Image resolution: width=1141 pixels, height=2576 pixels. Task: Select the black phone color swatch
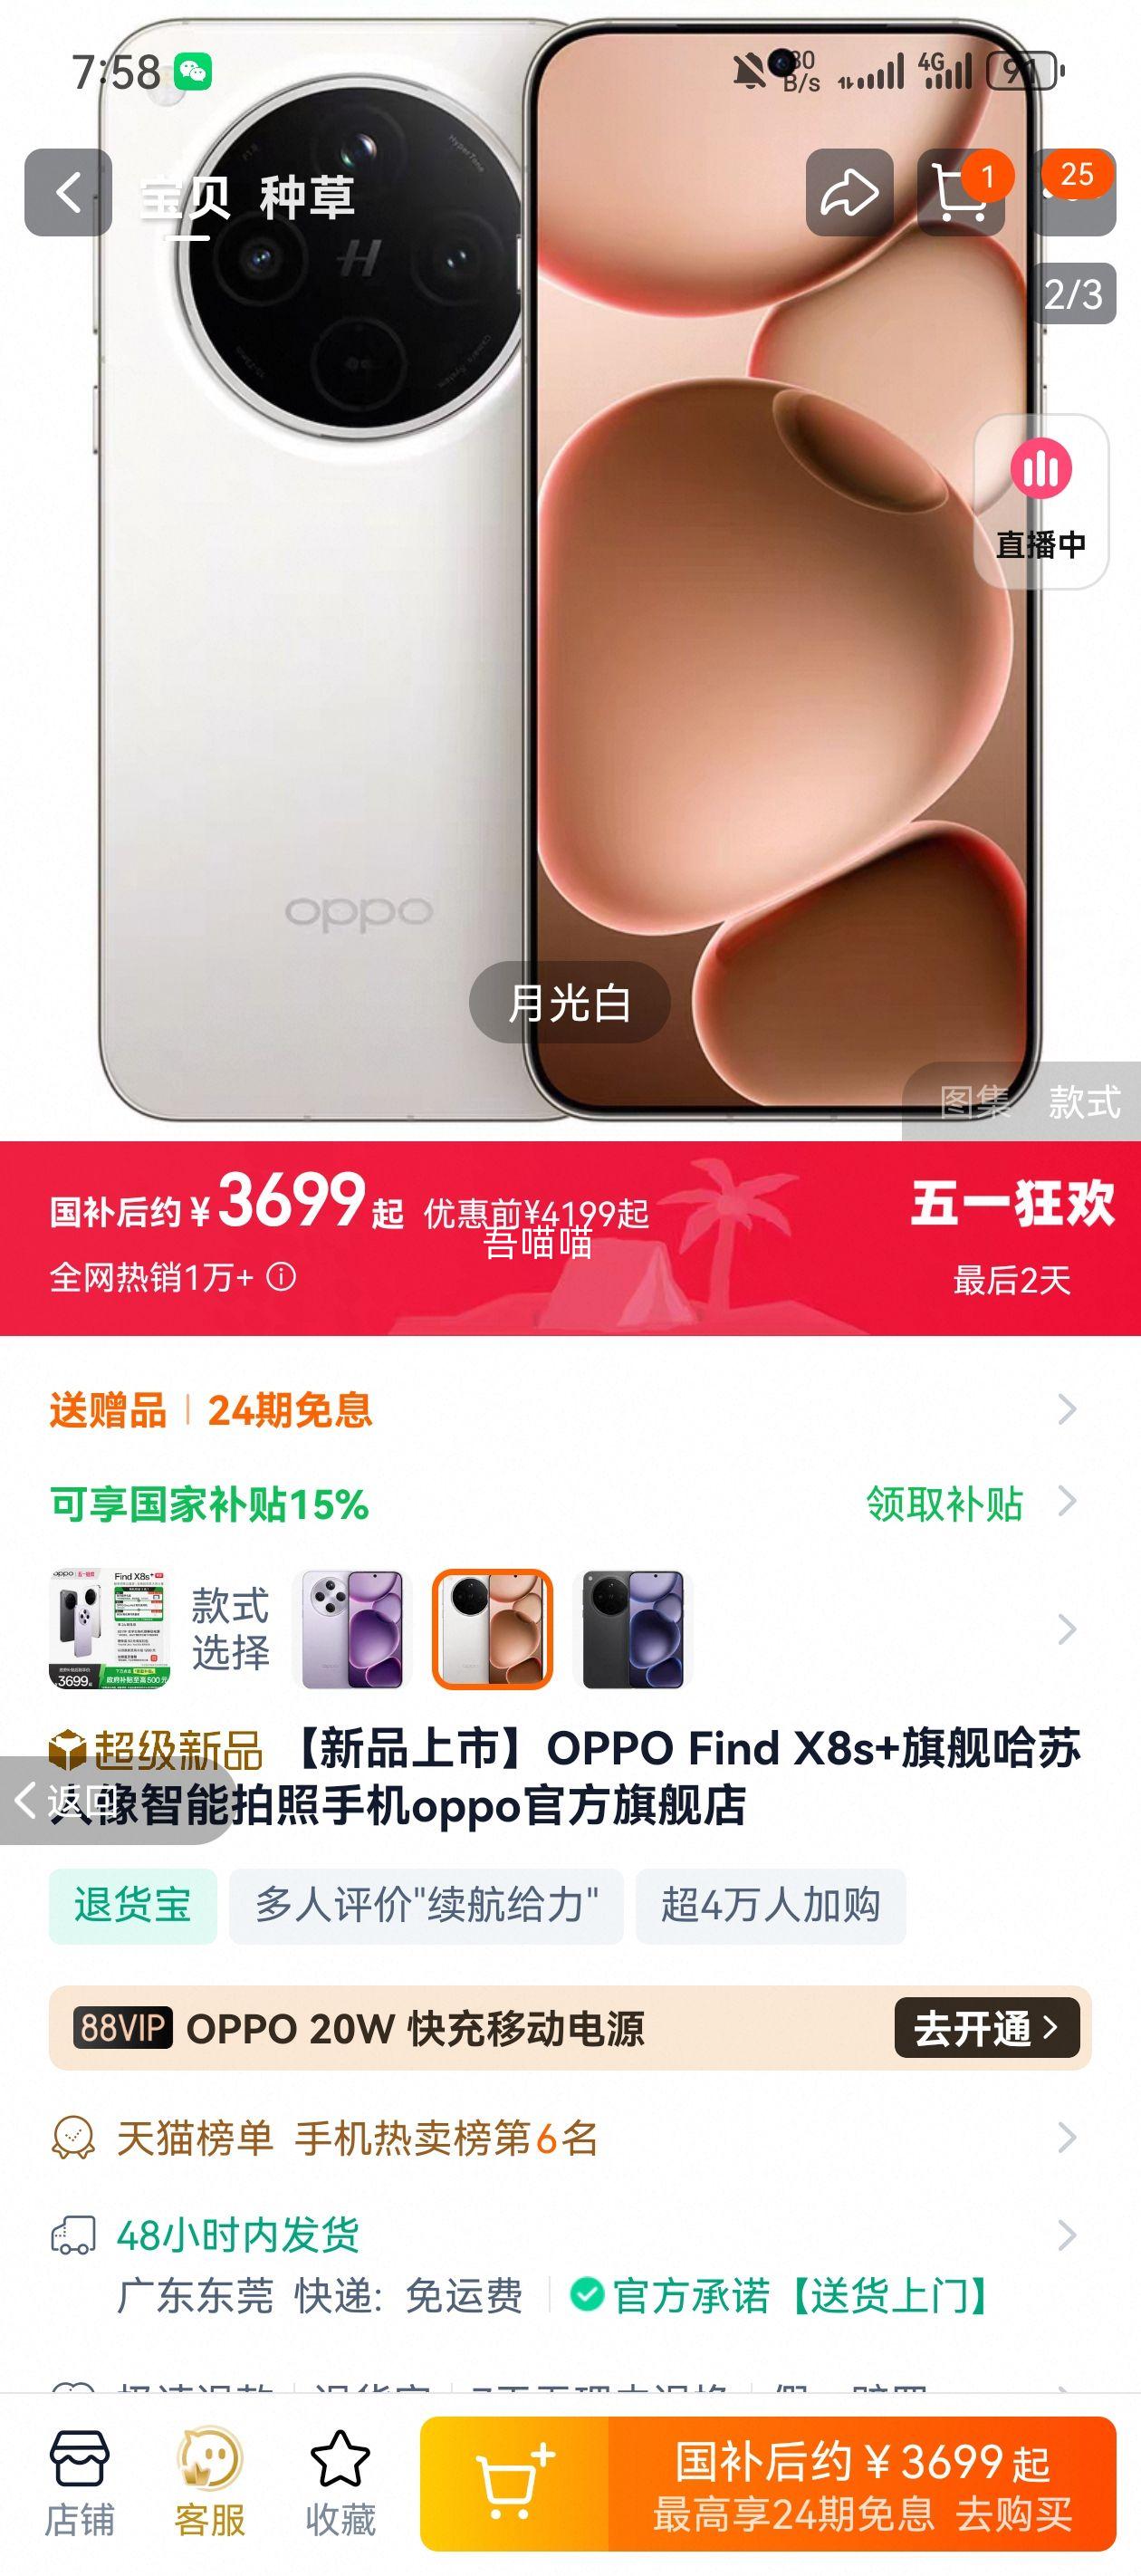pyautogui.click(x=632, y=1629)
